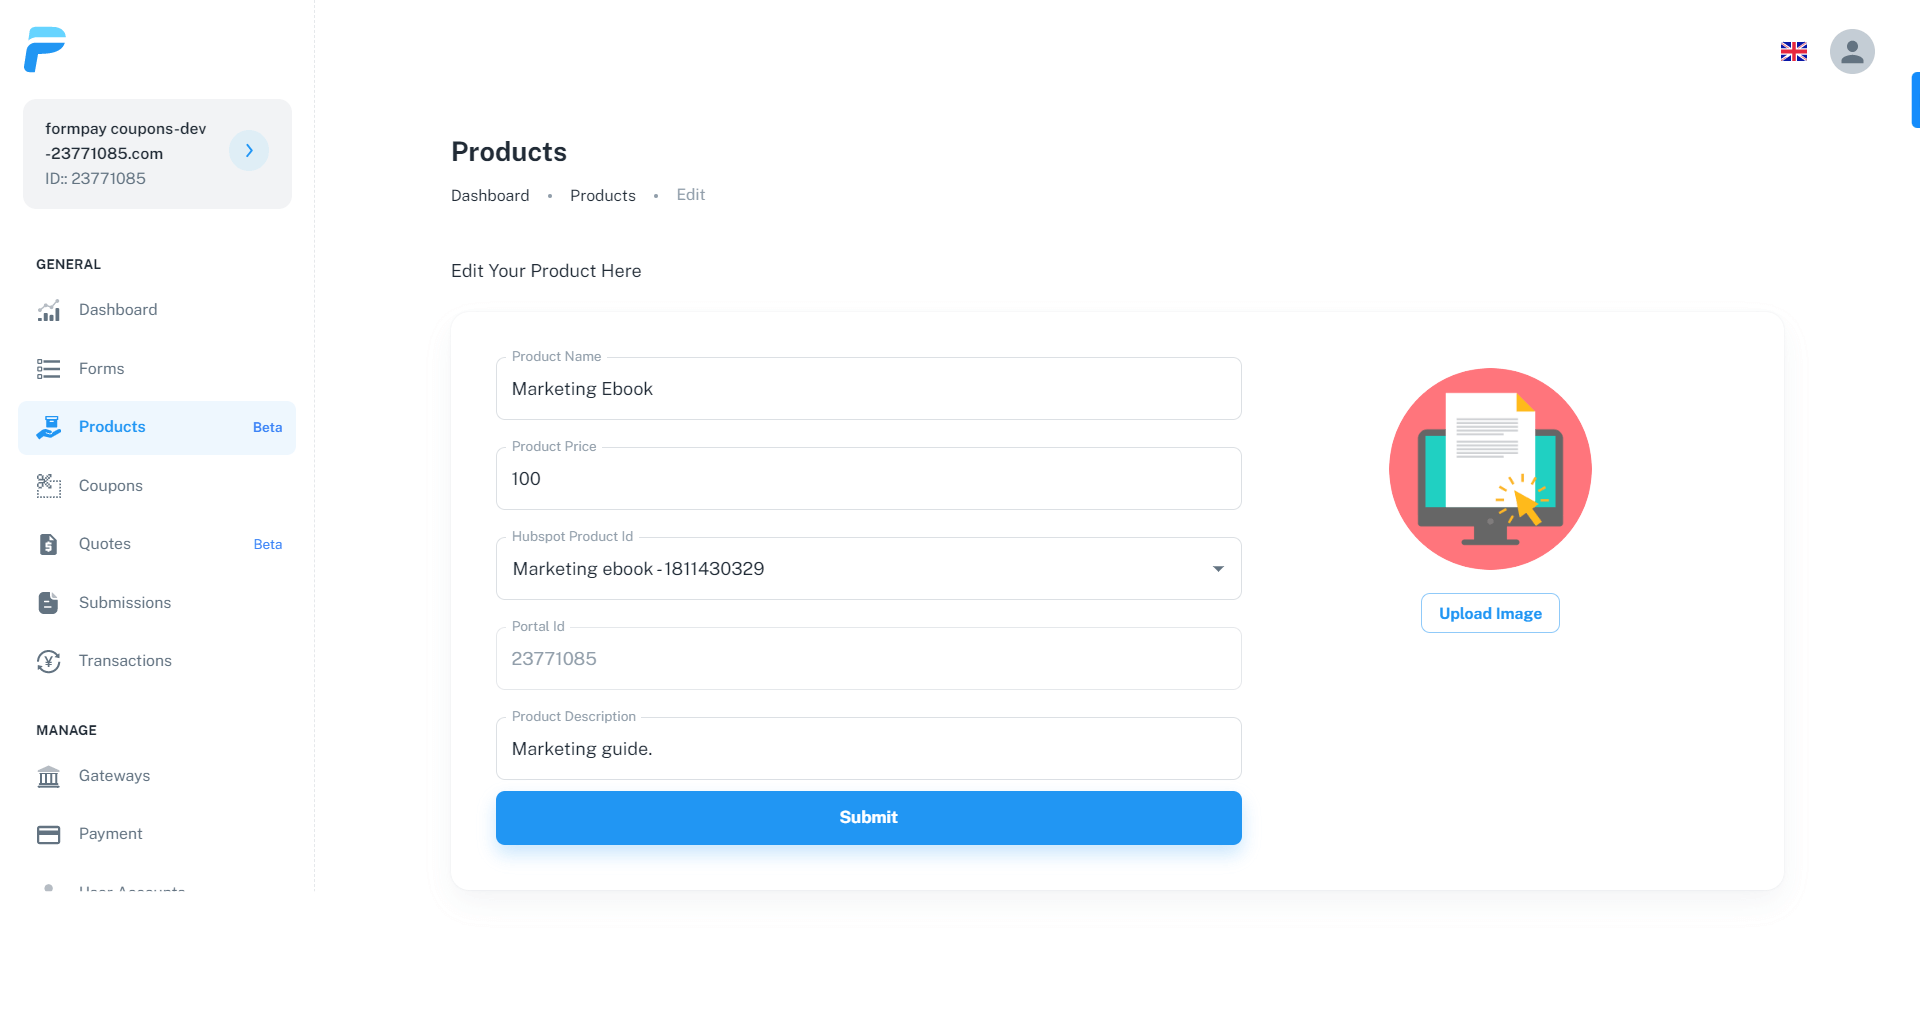Focus the Product Name input field
This screenshot has width=1920, height=1020.
click(868, 389)
